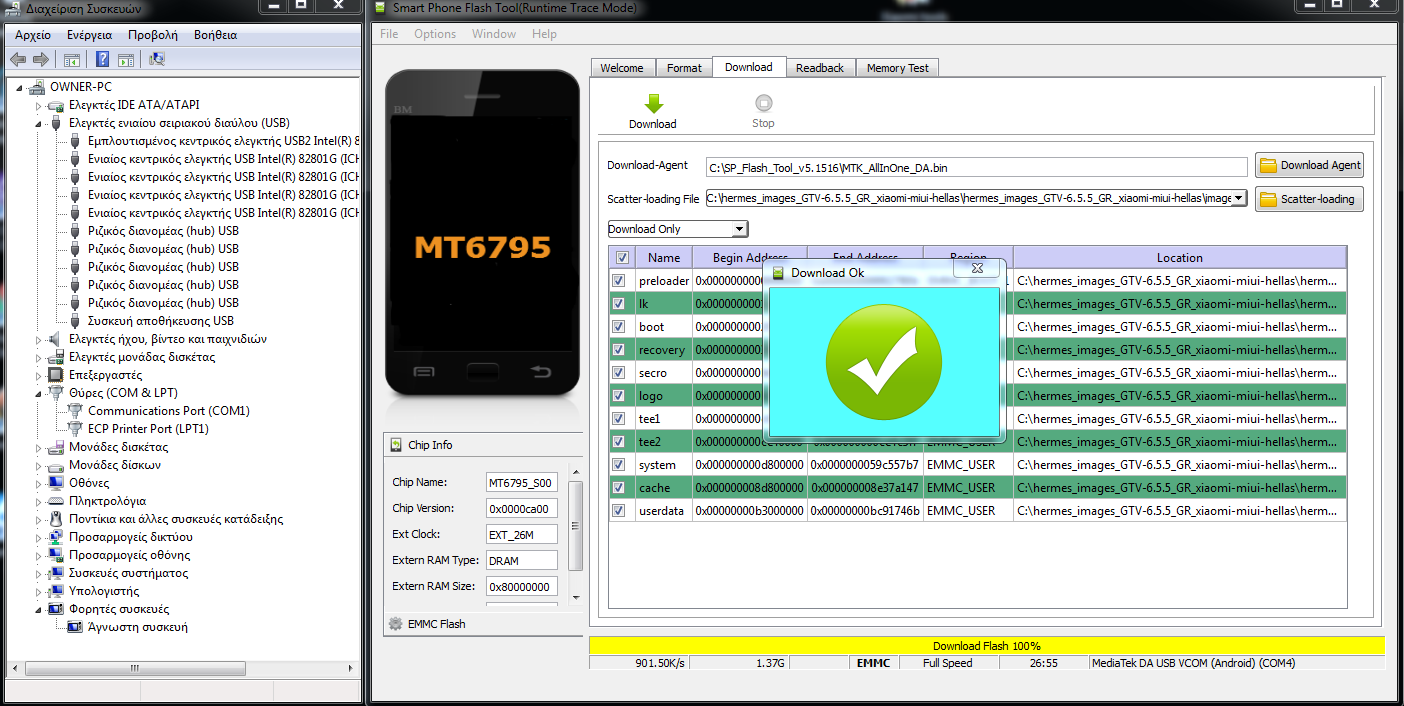Click the yellow Download Flash 100% progress bar
Image resolution: width=1404 pixels, height=706 pixels.
[986, 646]
